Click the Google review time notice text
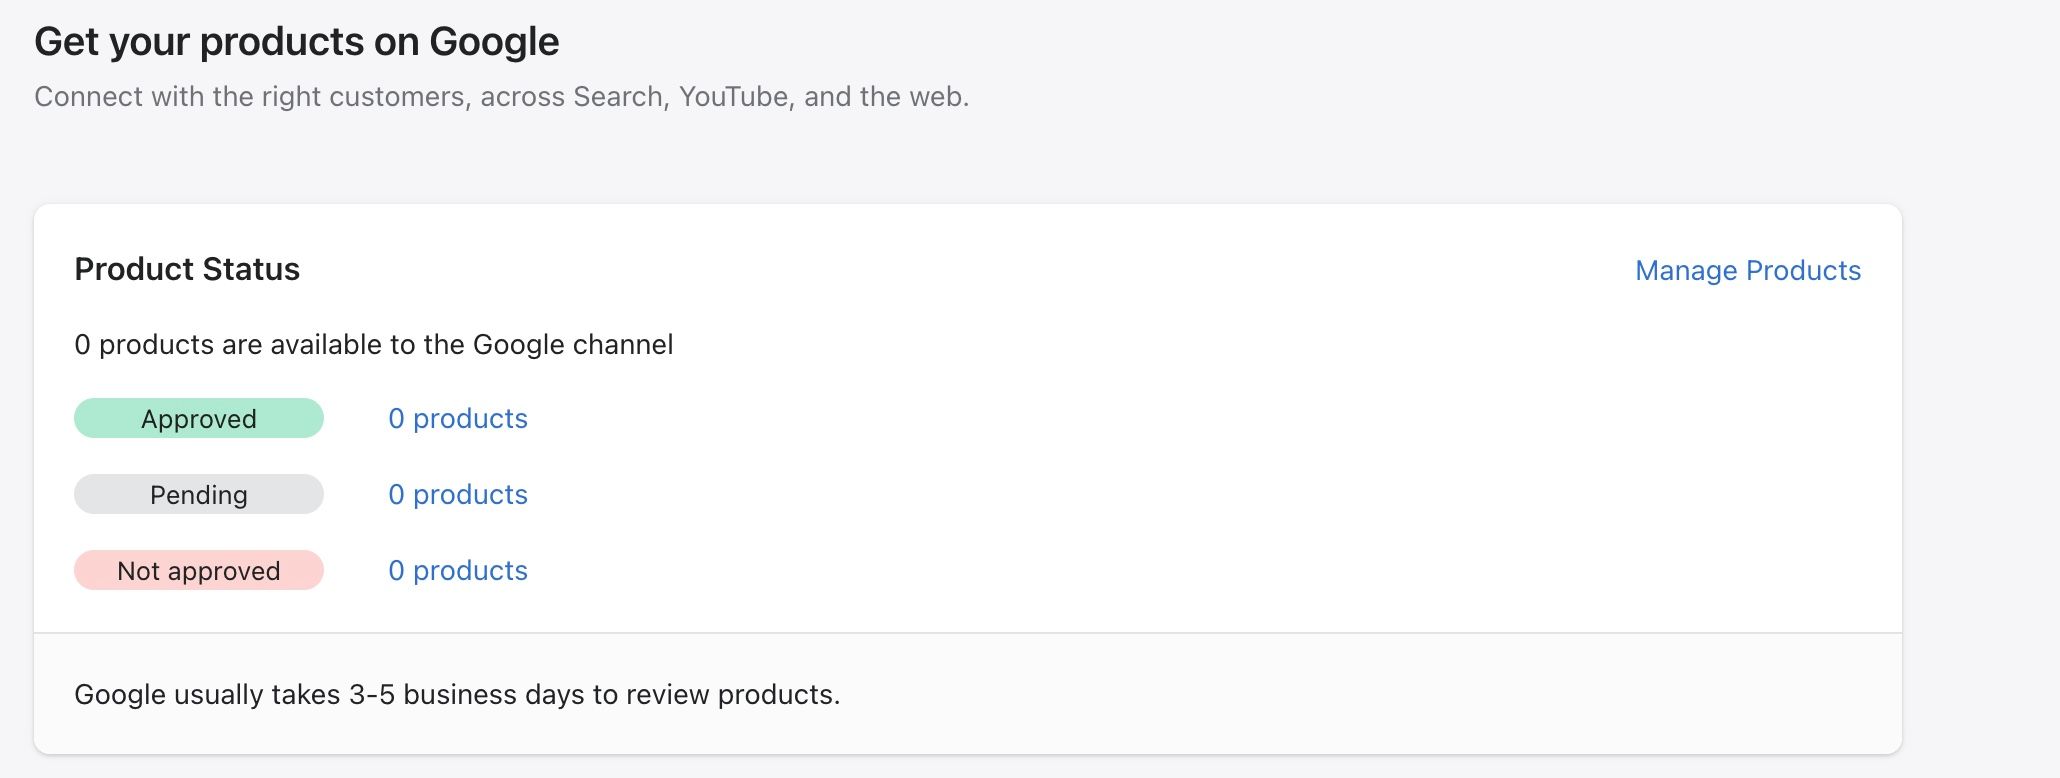2060x778 pixels. pyautogui.click(x=457, y=694)
